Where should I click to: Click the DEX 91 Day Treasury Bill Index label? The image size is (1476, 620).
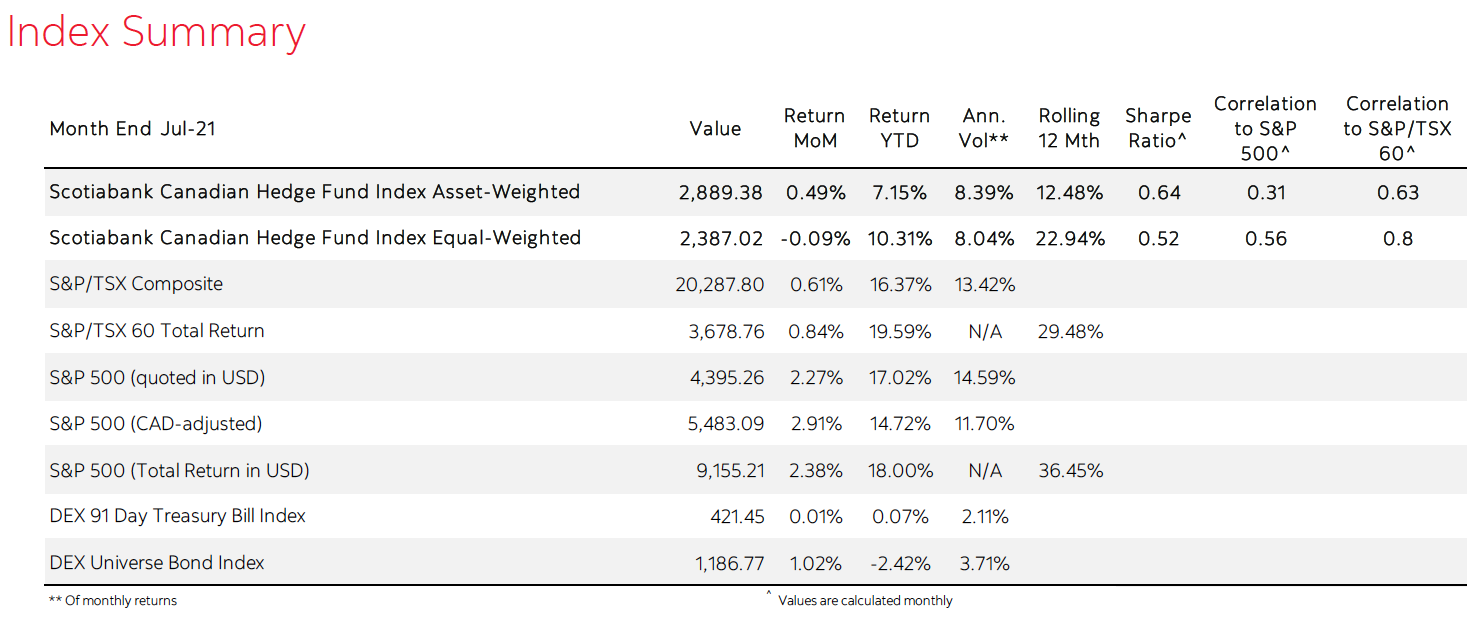(x=178, y=516)
